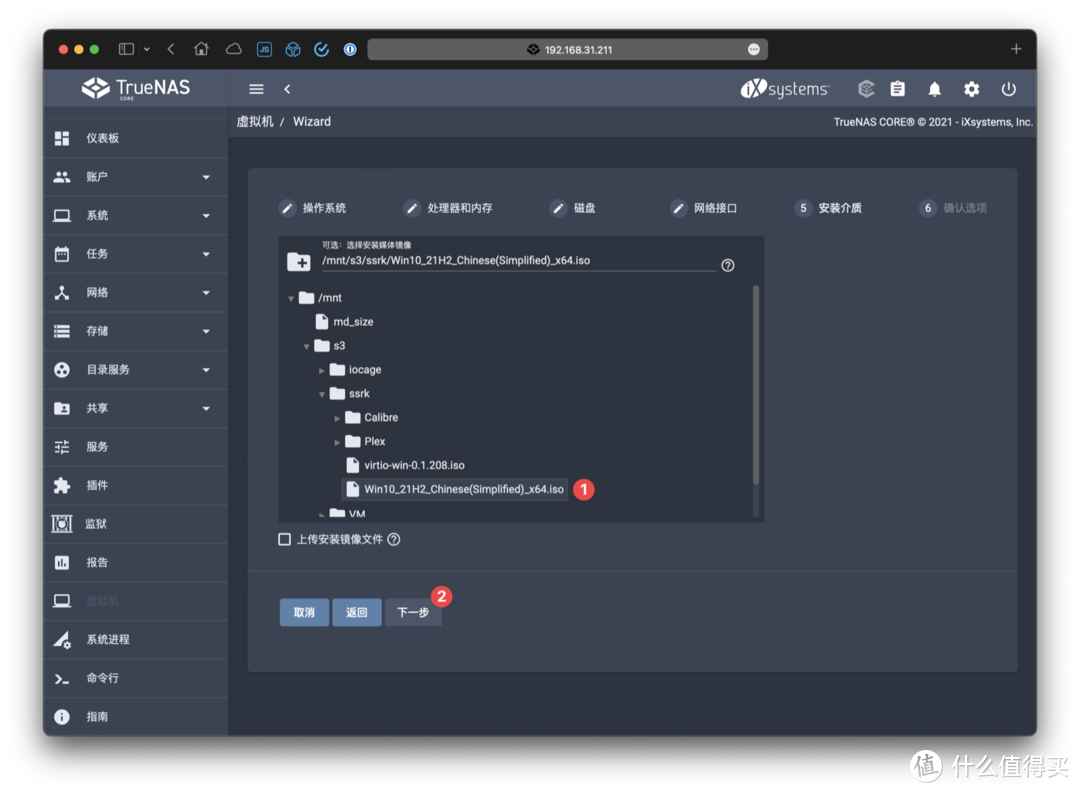Click the Next (下一步) button
The width and height of the screenshot is (1080, 793).
413,612
